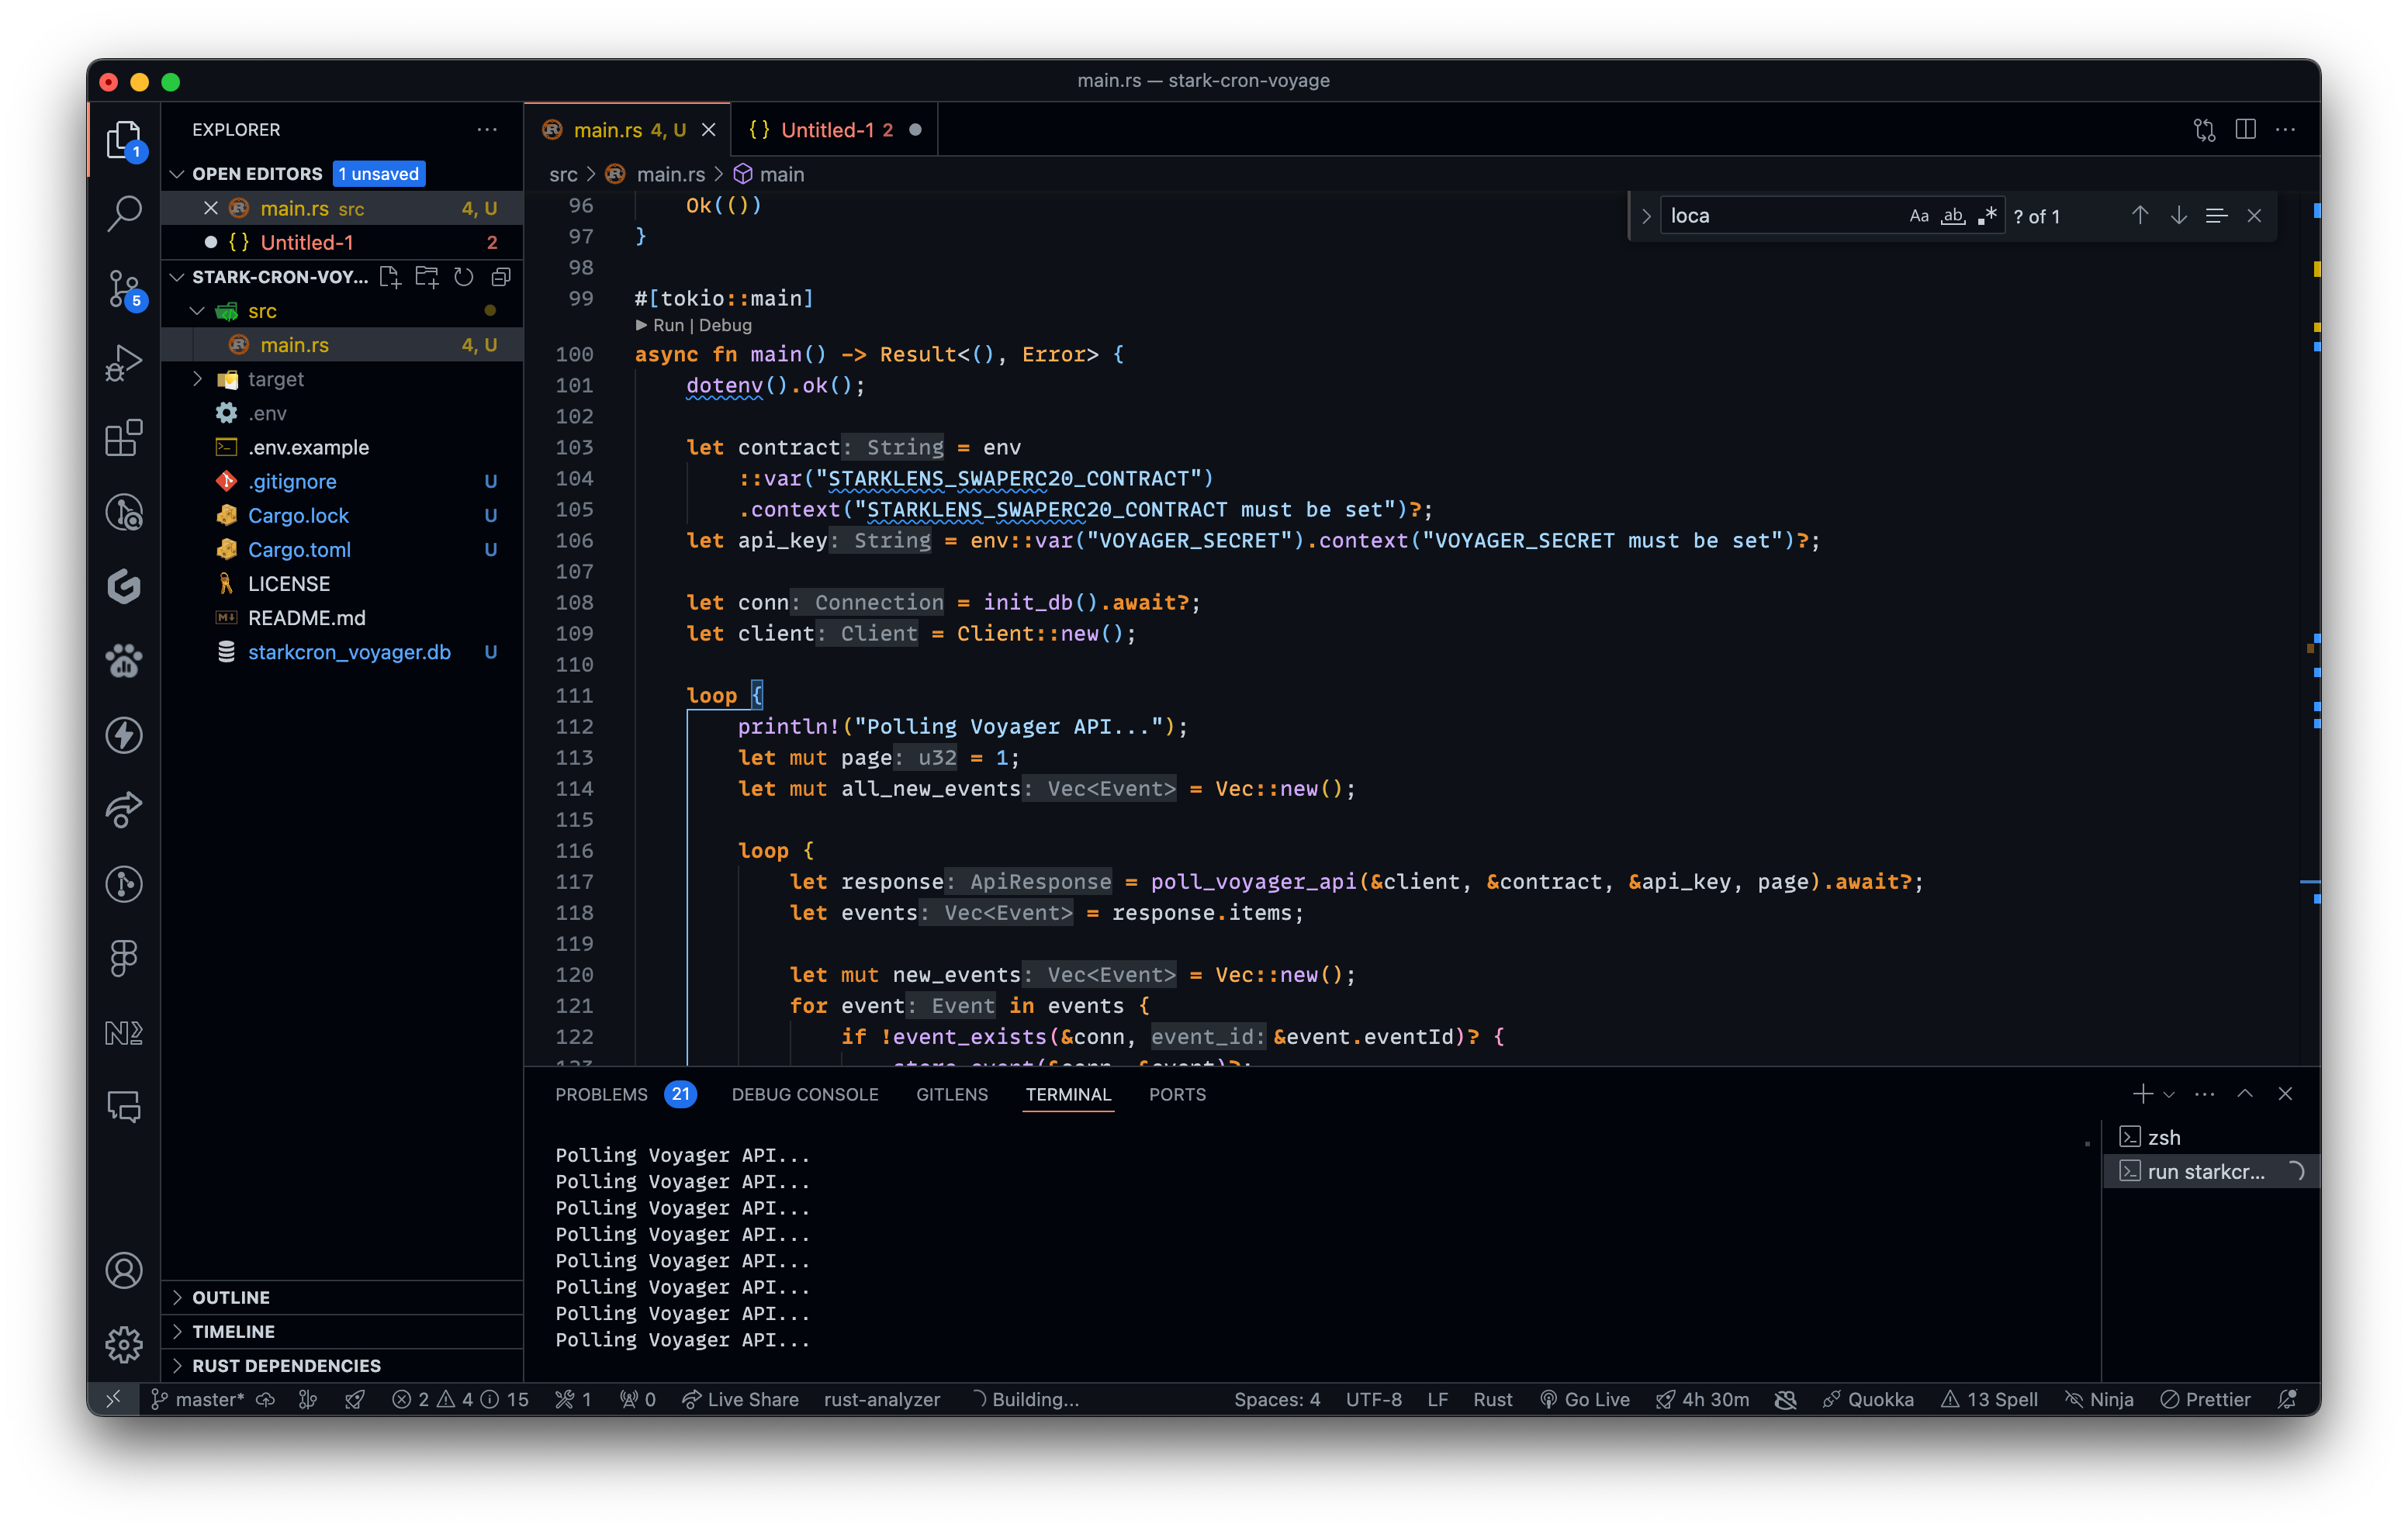Open the Run and Debug view
Image resolution: width=2408 pixels, height=1531 pixels.
(x=124, y=363)
